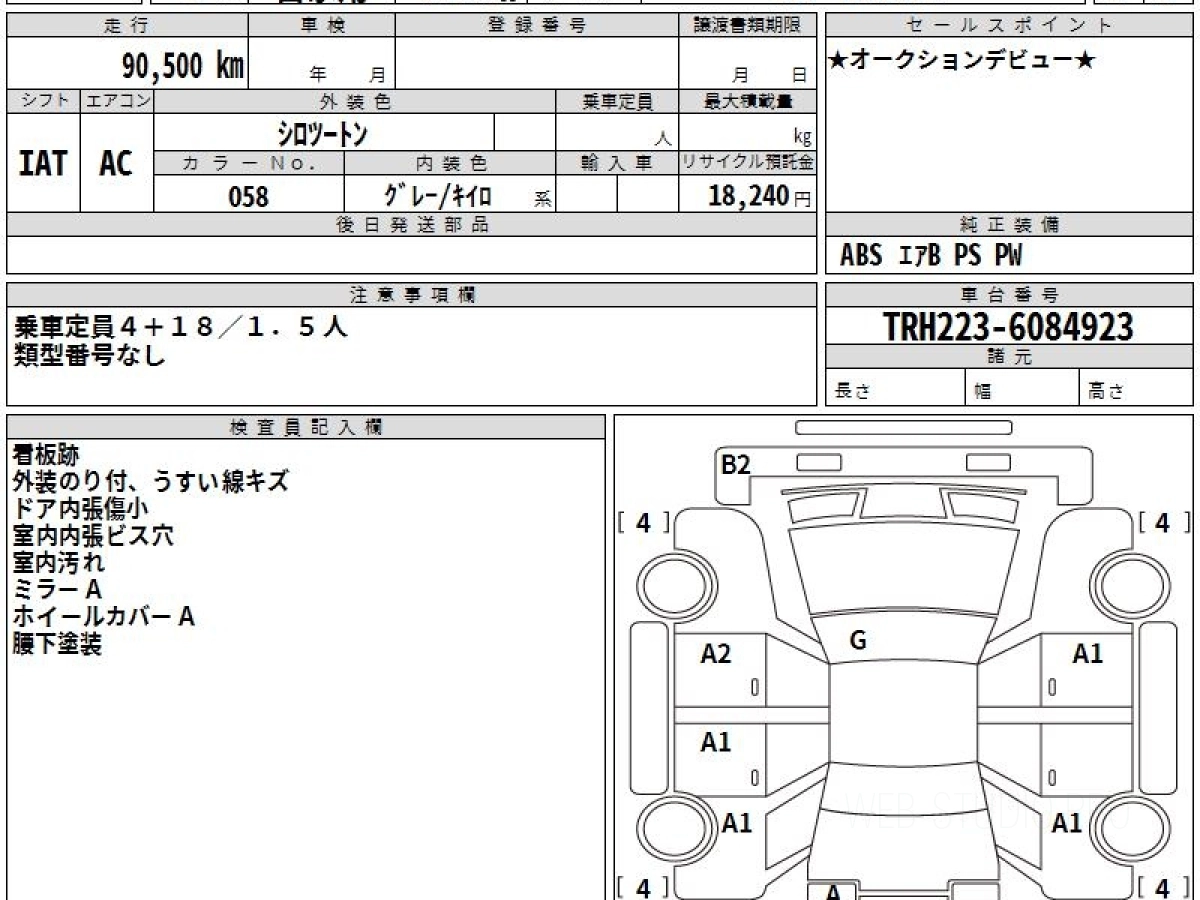1200x900 pixels.
Task: Click the 乗車定員 header cell
Action: pyautogui.click(x=617, y=101)
